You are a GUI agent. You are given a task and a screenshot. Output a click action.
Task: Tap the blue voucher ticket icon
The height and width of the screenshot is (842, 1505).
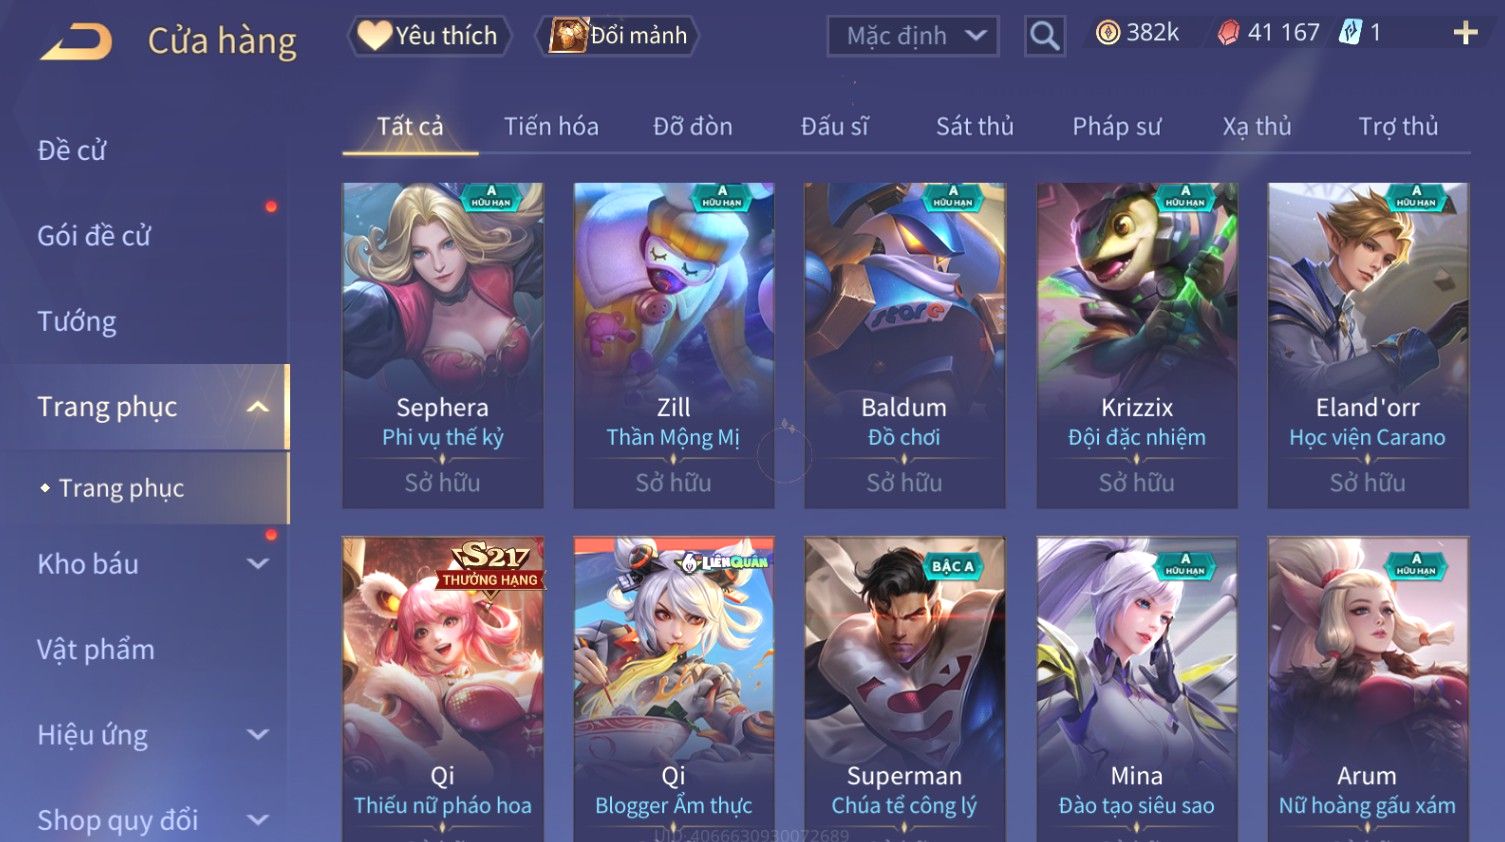[1350, 33]
